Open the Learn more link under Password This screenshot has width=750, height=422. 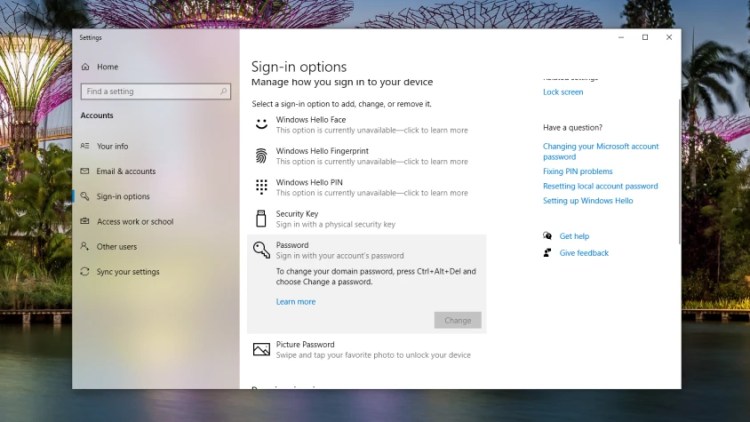[296, 302]
